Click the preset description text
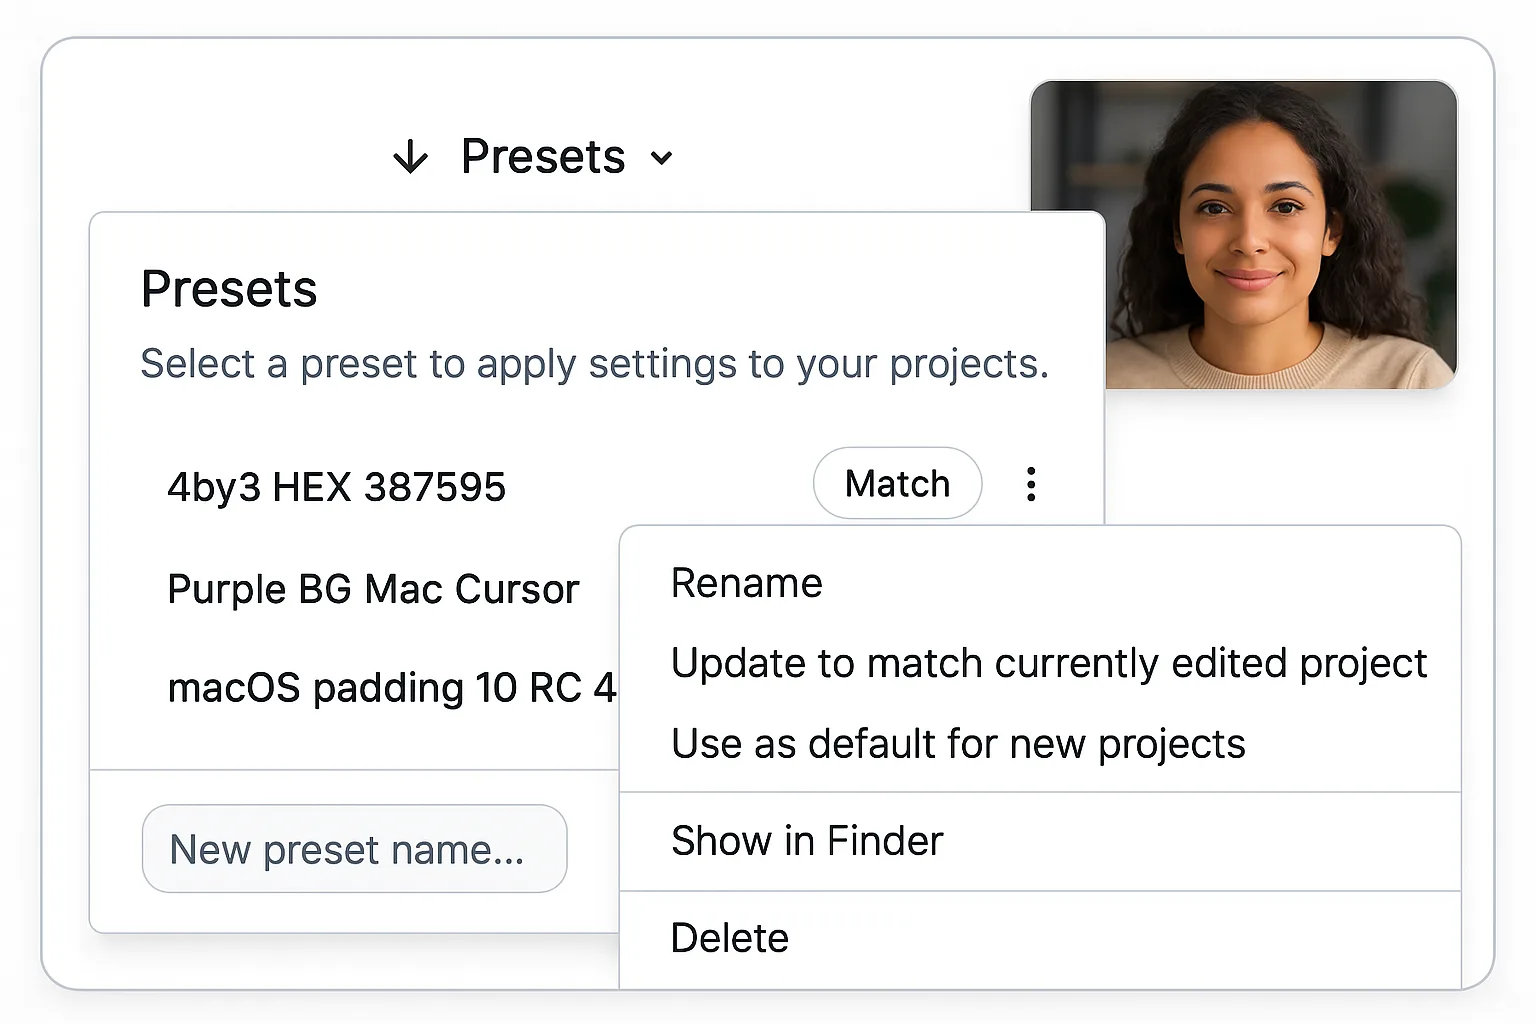 [595, 364]
